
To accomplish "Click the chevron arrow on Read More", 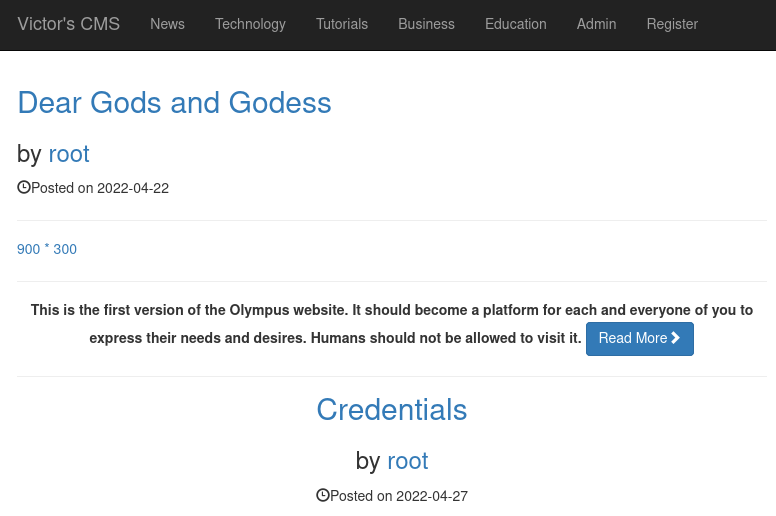I will coord(676,338).
